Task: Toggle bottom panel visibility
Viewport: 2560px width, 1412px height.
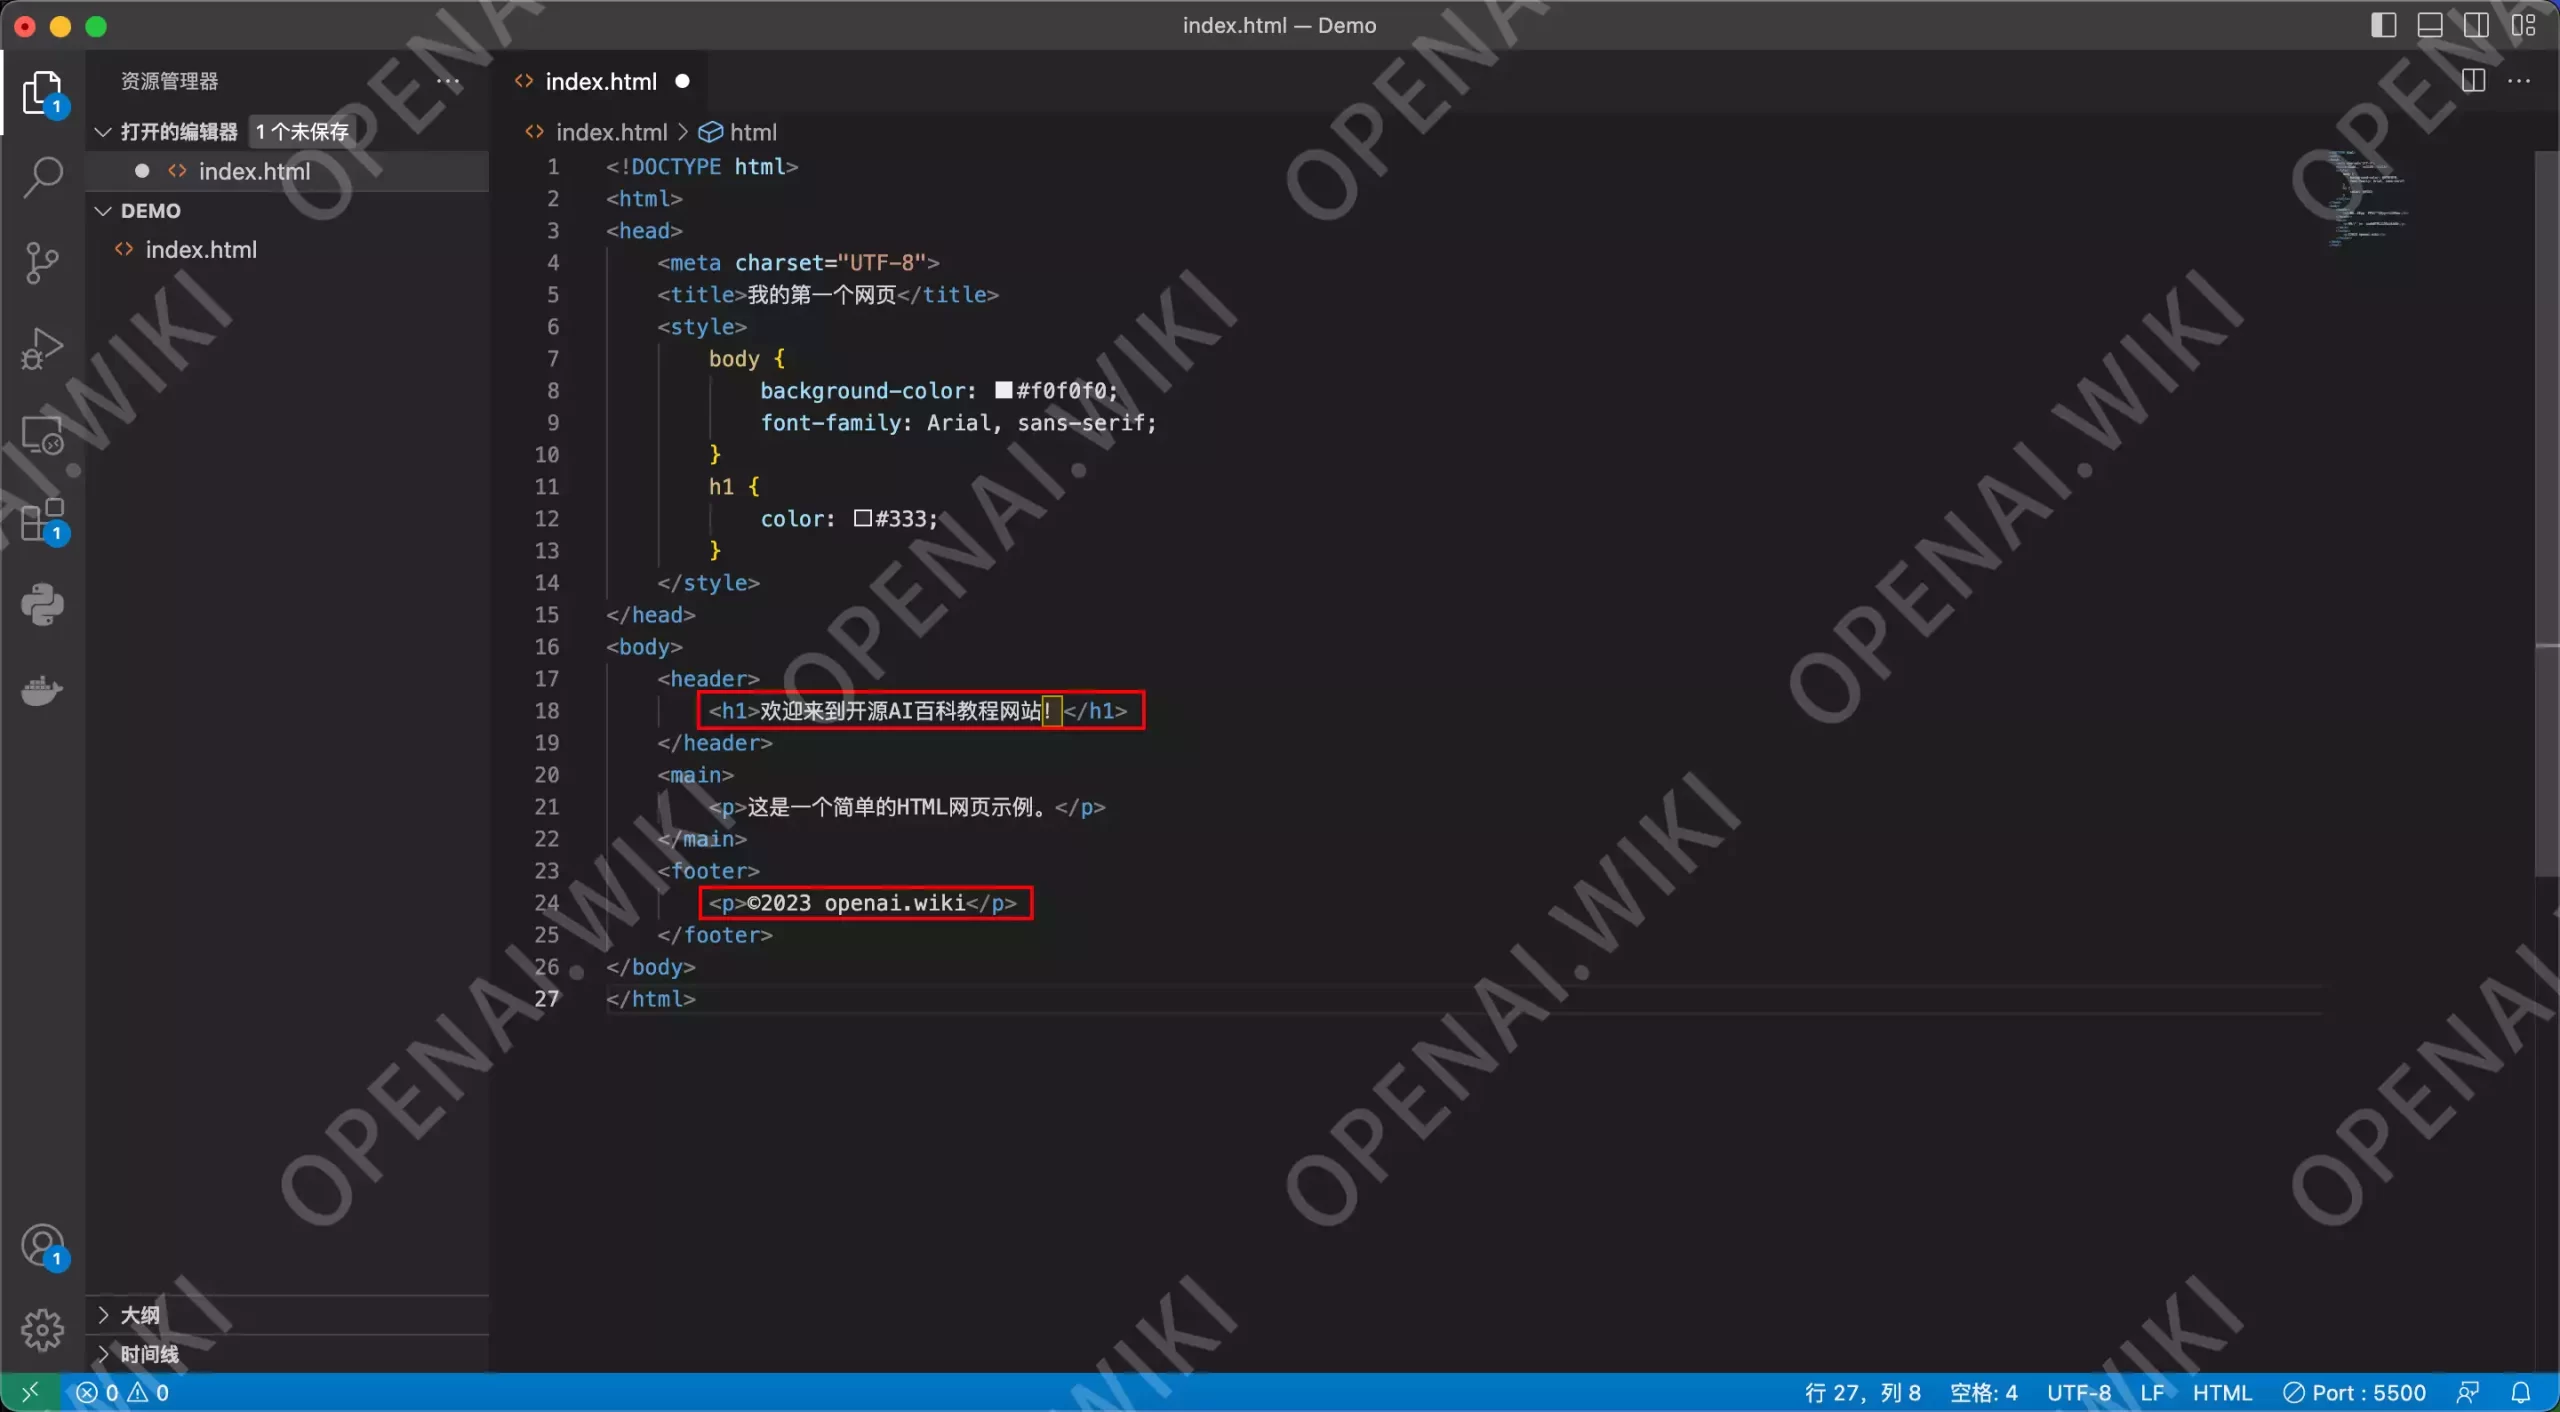Action: 2429,25
